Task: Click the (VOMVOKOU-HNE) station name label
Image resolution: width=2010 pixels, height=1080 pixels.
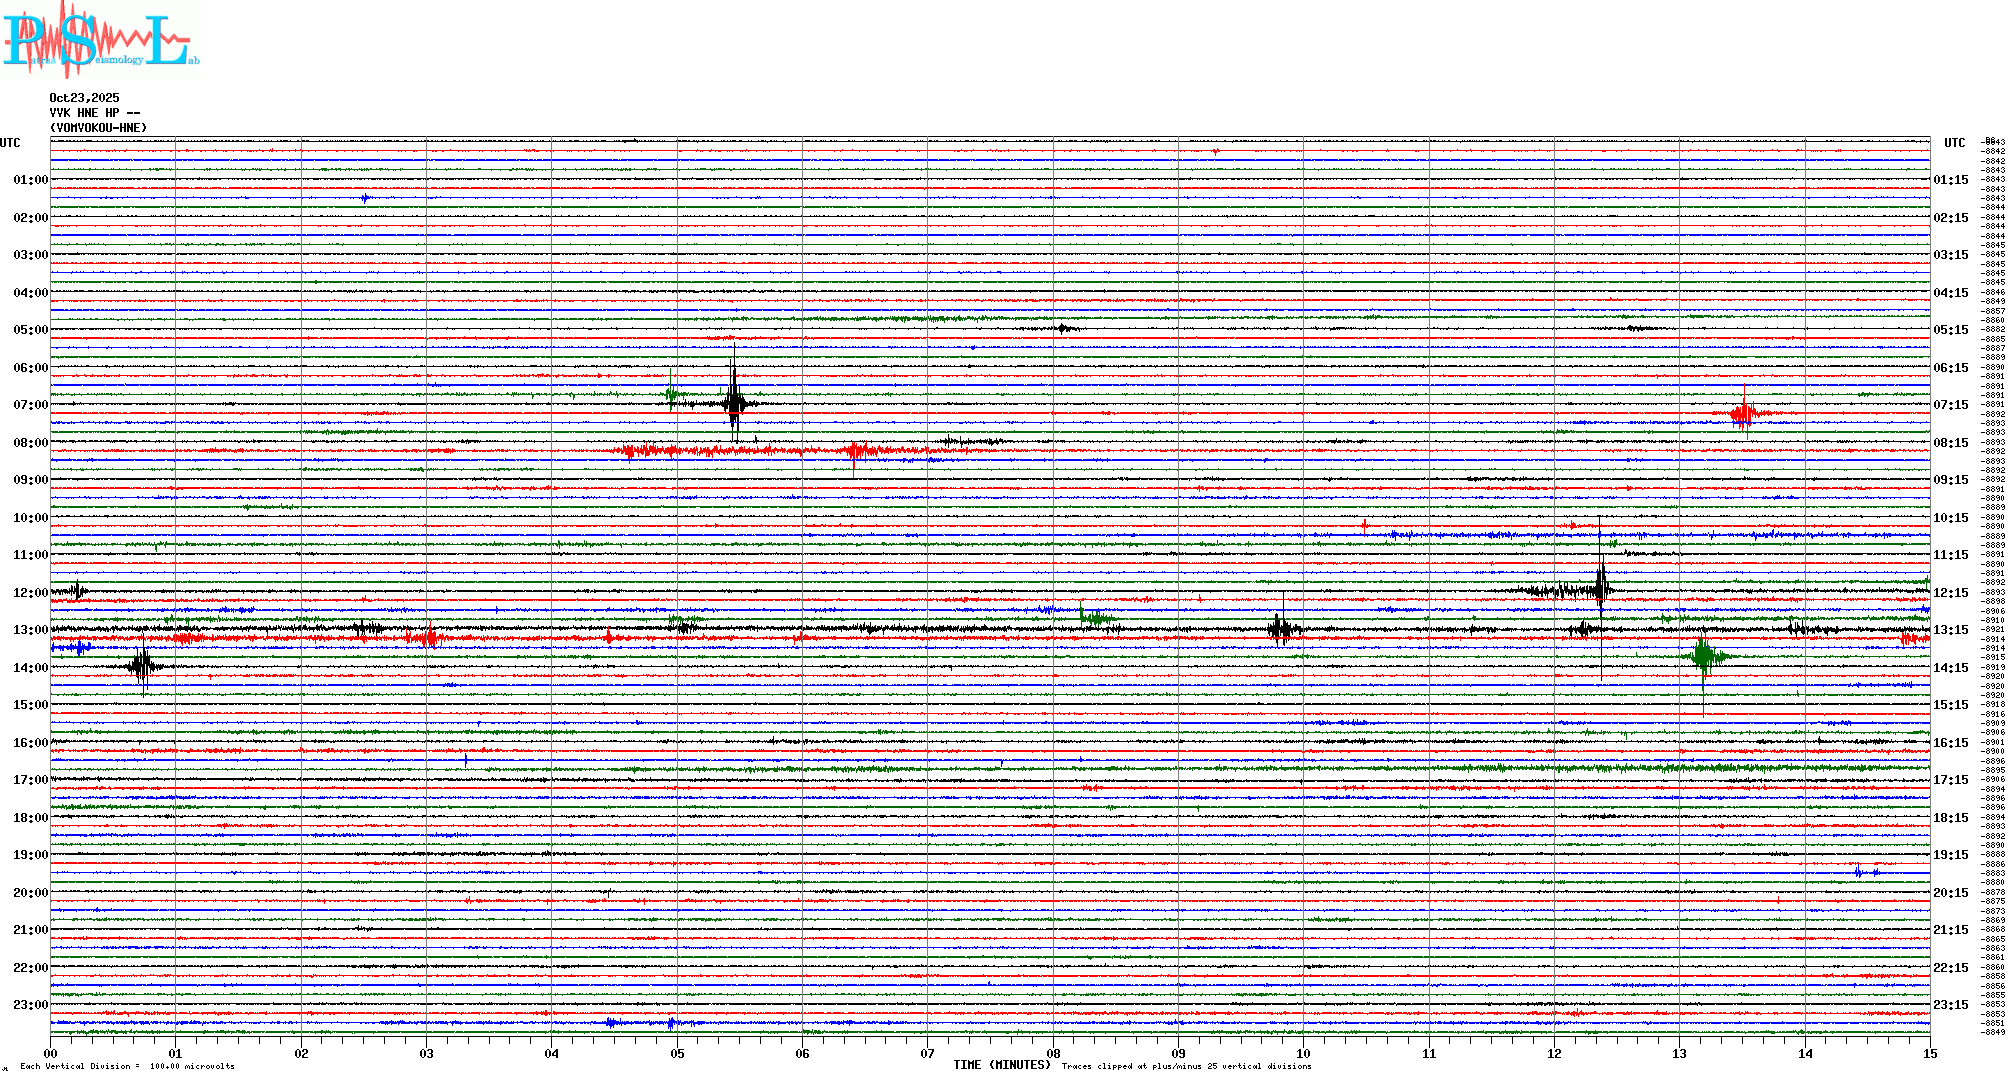Action: tap(98, 128)
